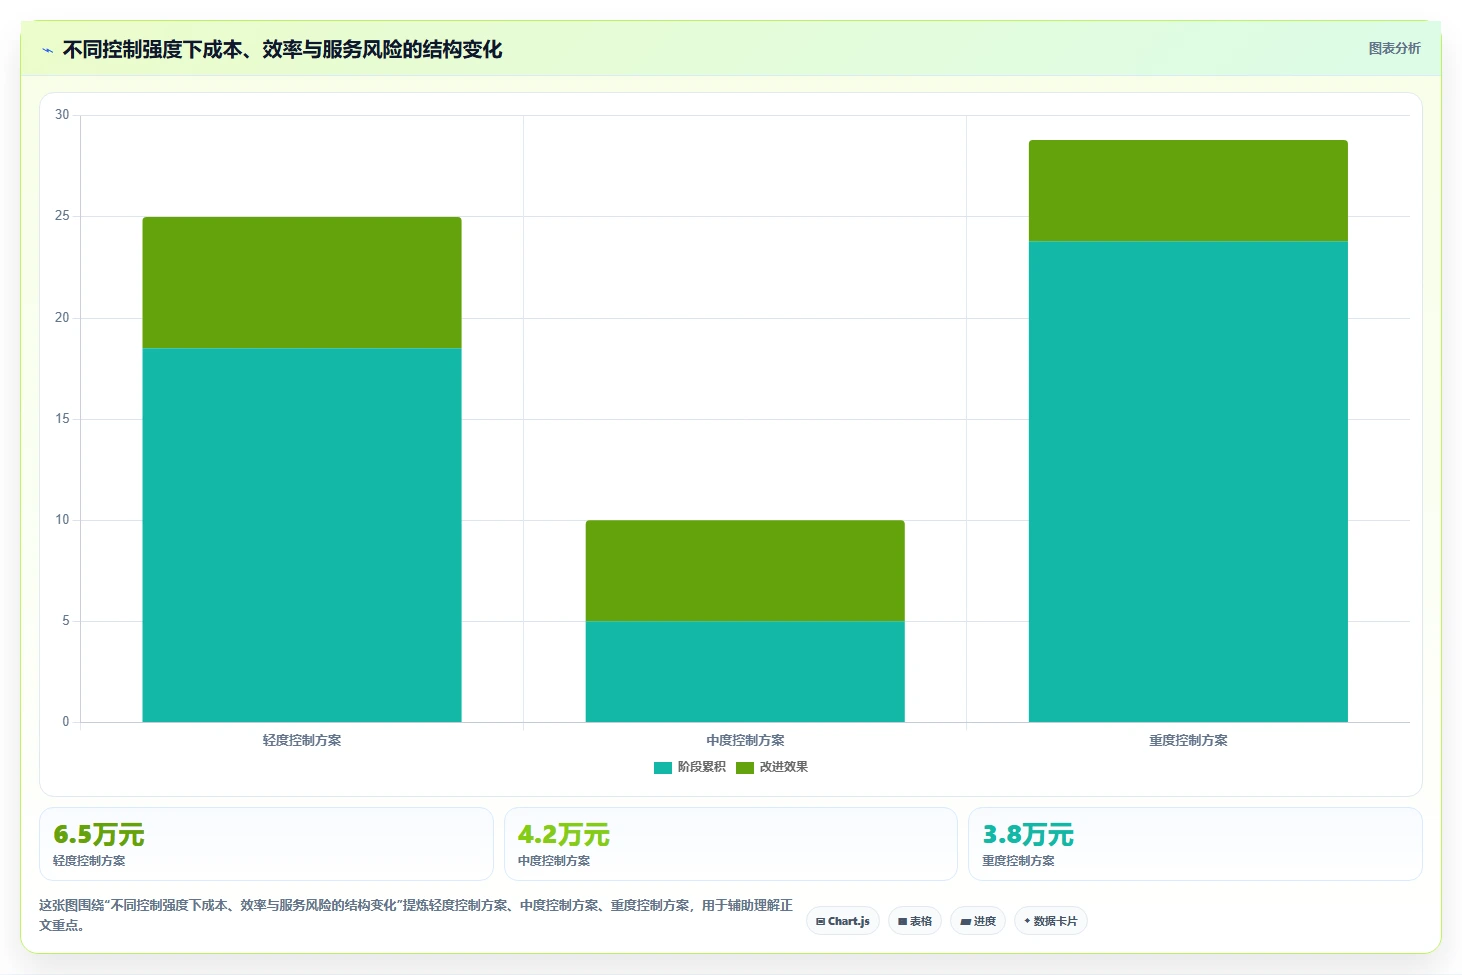Click the description paragraph starting 这张图围绕
The image size is (1462, 975).
click(416, 915)
